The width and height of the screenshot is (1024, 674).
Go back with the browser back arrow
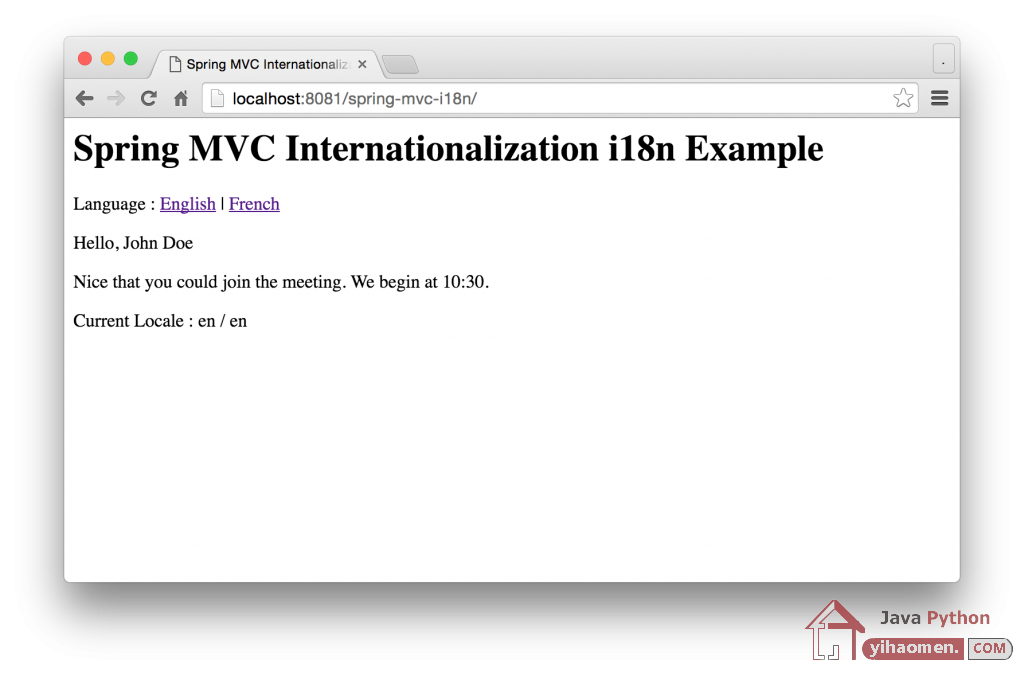84,99
